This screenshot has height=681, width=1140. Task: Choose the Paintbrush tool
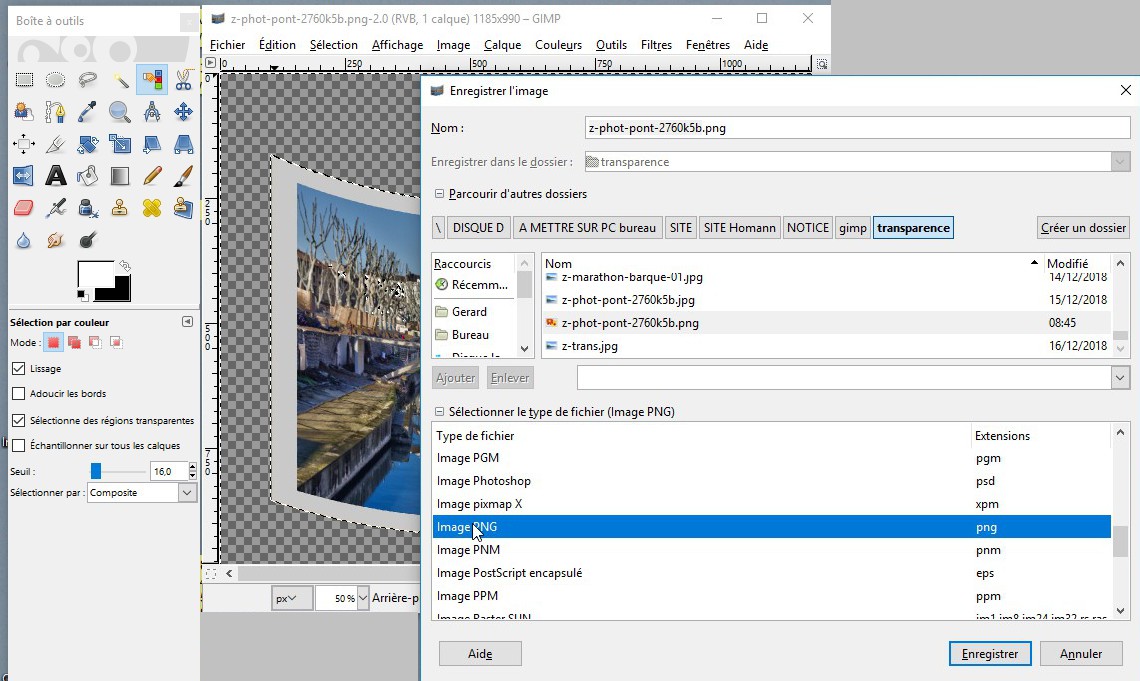click(x=183, y=176)
